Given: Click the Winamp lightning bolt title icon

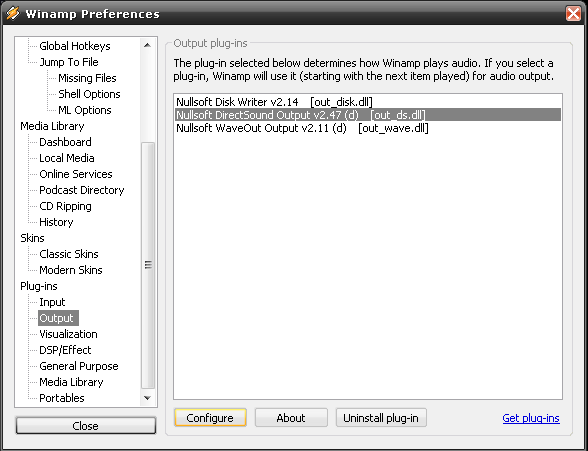Looking at the screenshot, I should tap(13, 13).
